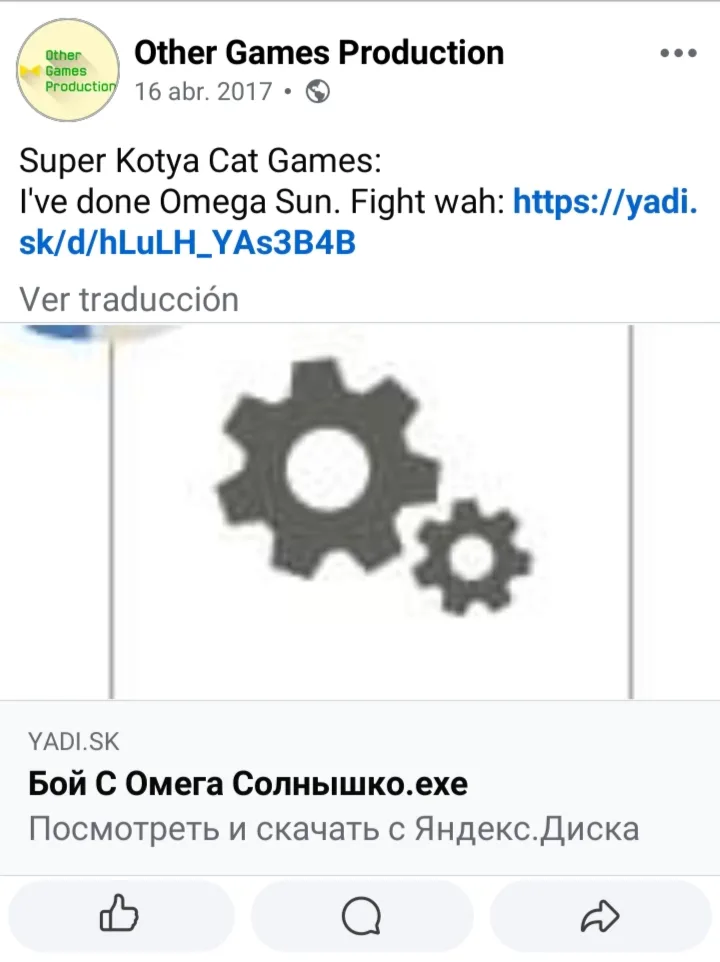720x962 pixels.
Task: Open the three-dot post options menu
Action: point(678,53)
